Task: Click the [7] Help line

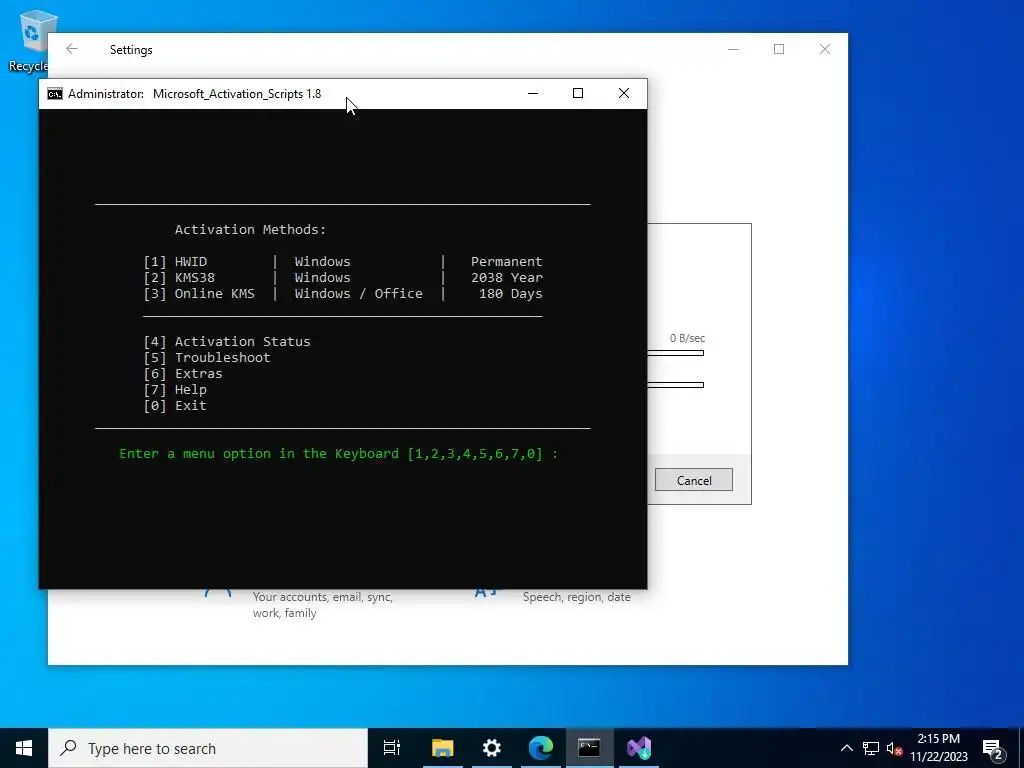Action: 175,389
